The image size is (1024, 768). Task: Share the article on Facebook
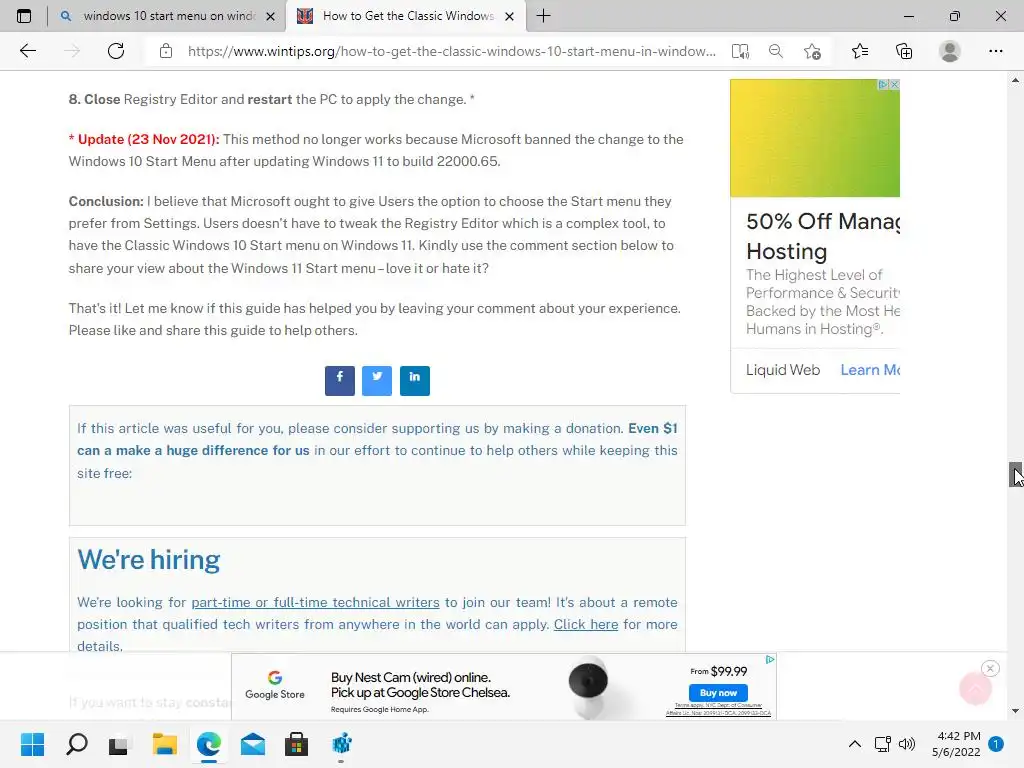tap(340, 381)
